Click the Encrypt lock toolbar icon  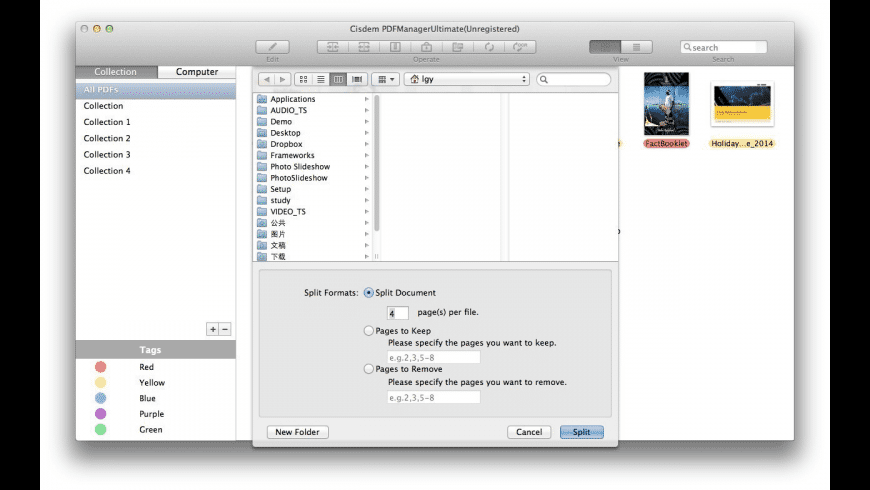pyautogui.click(x=426, y=47)
